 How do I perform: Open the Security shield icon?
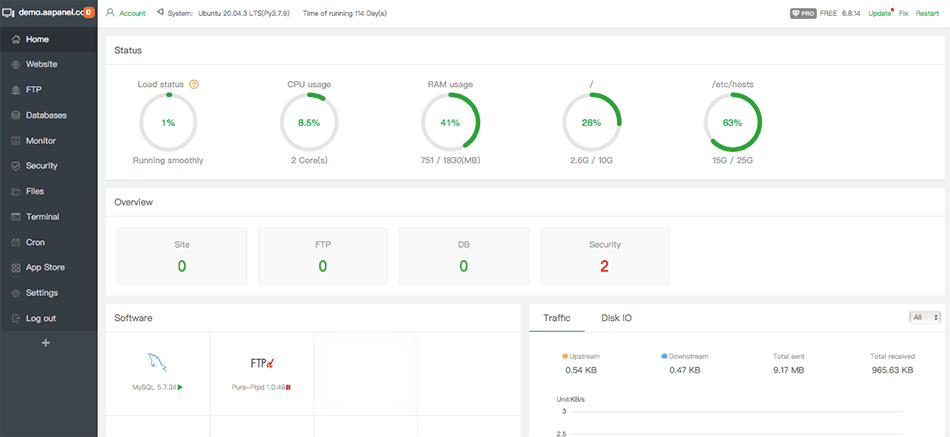[x=15, y=166]
